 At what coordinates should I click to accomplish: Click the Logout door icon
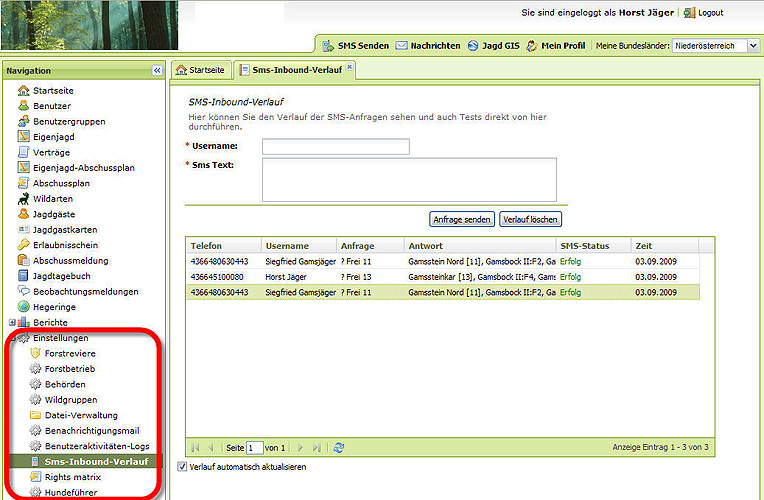pyautogui.click(x=689, y=13)
